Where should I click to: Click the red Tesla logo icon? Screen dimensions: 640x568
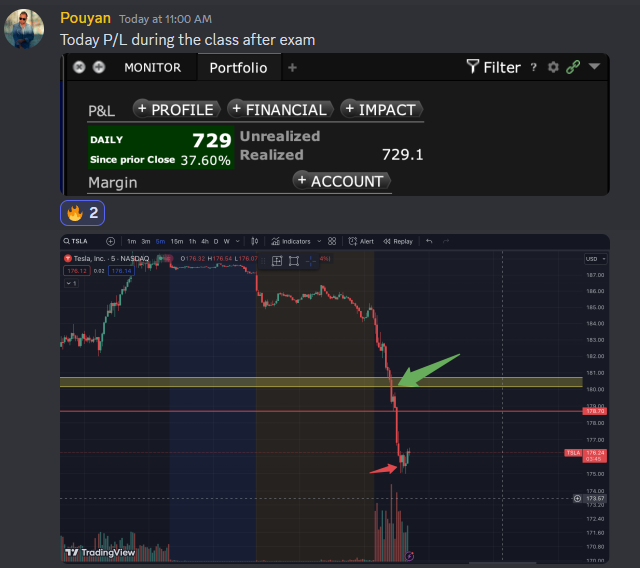68,258
